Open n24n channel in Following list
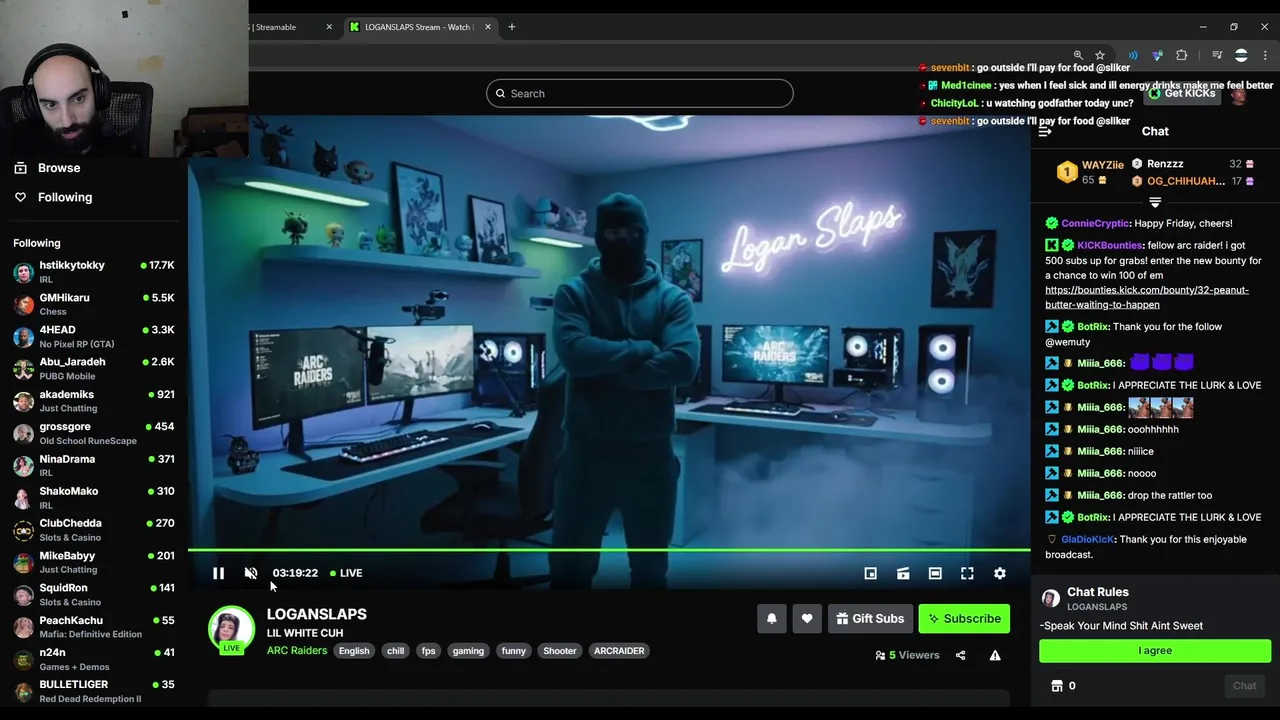Screen dimensions: 1280x720 94,659
